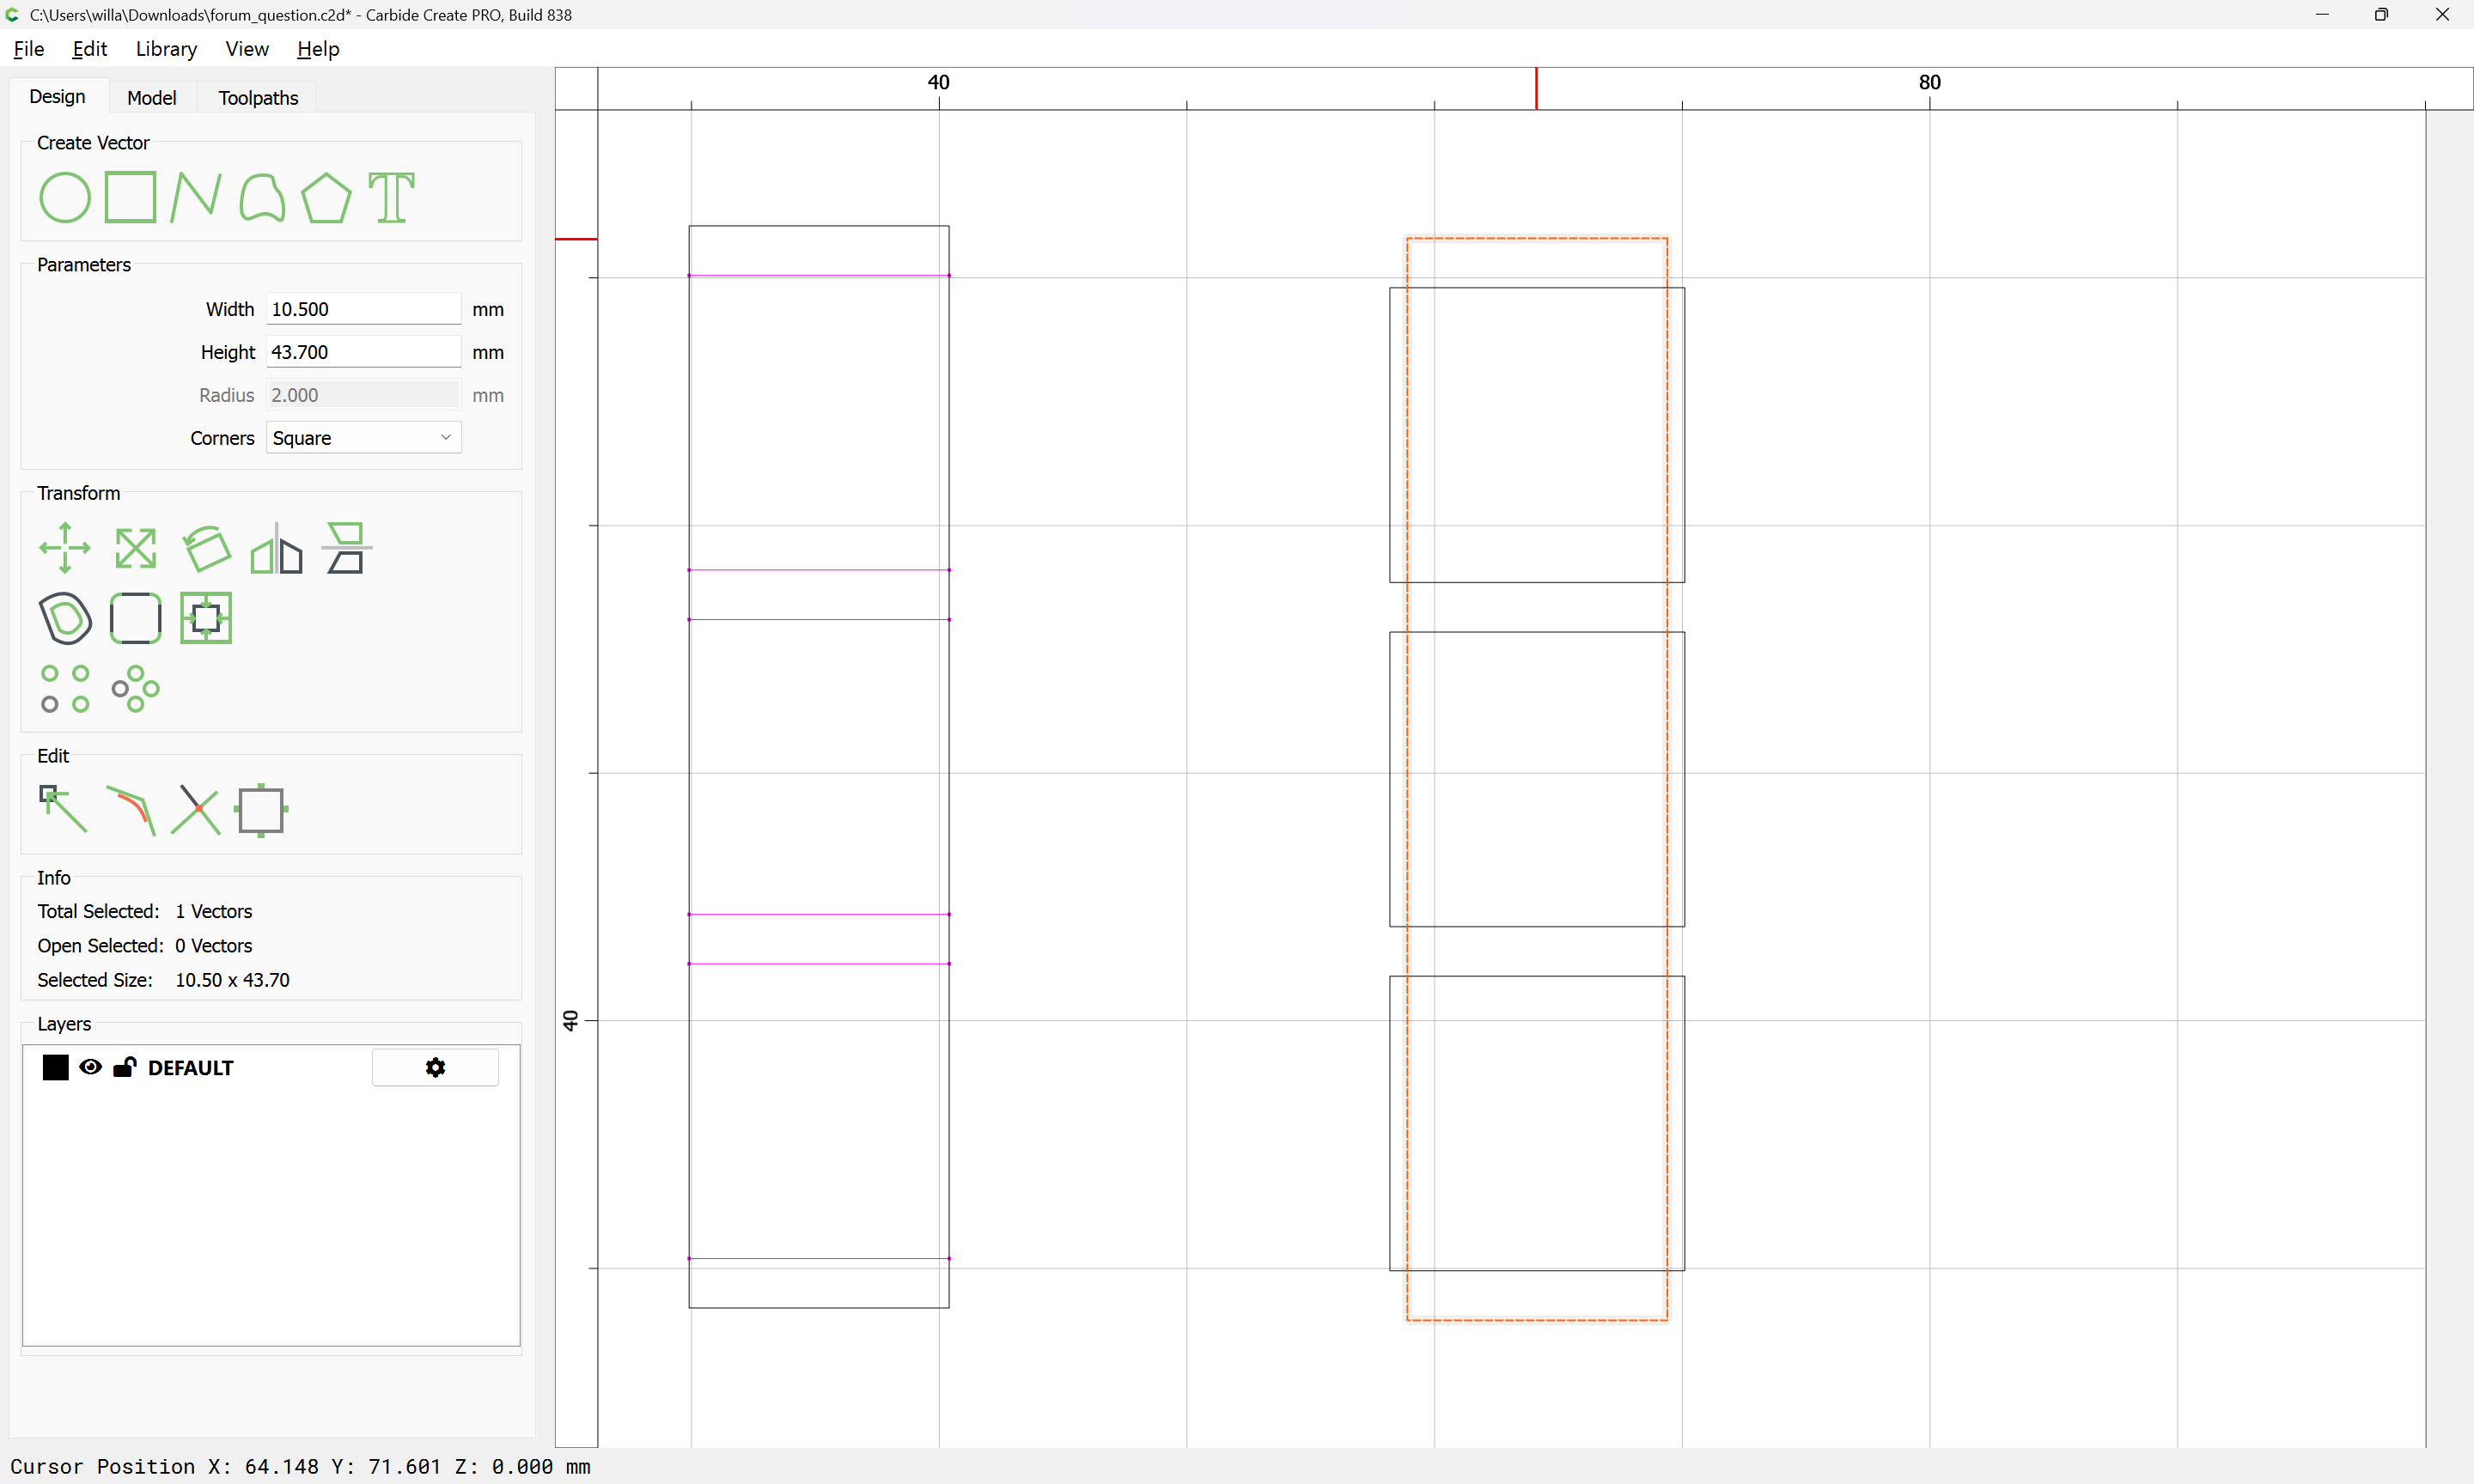Choose the Text creation tool

pyautogui.click(x=391, y=197)
